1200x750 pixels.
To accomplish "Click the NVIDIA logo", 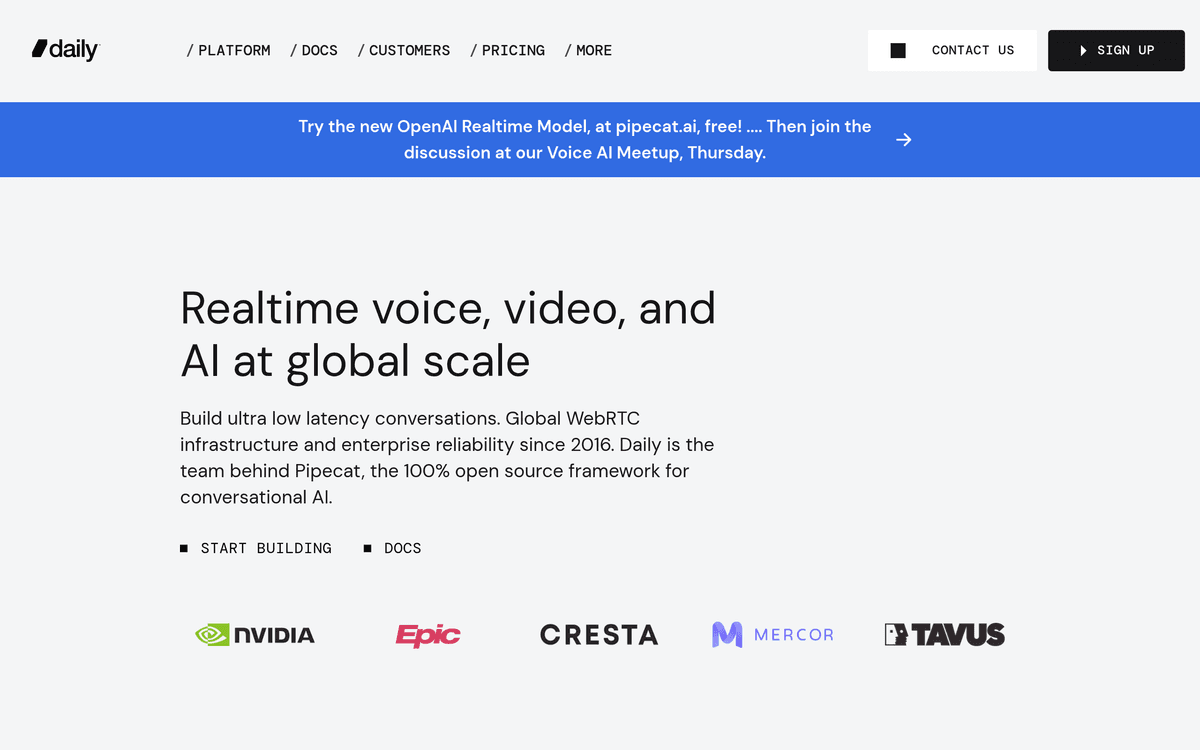I will point(255,635).
